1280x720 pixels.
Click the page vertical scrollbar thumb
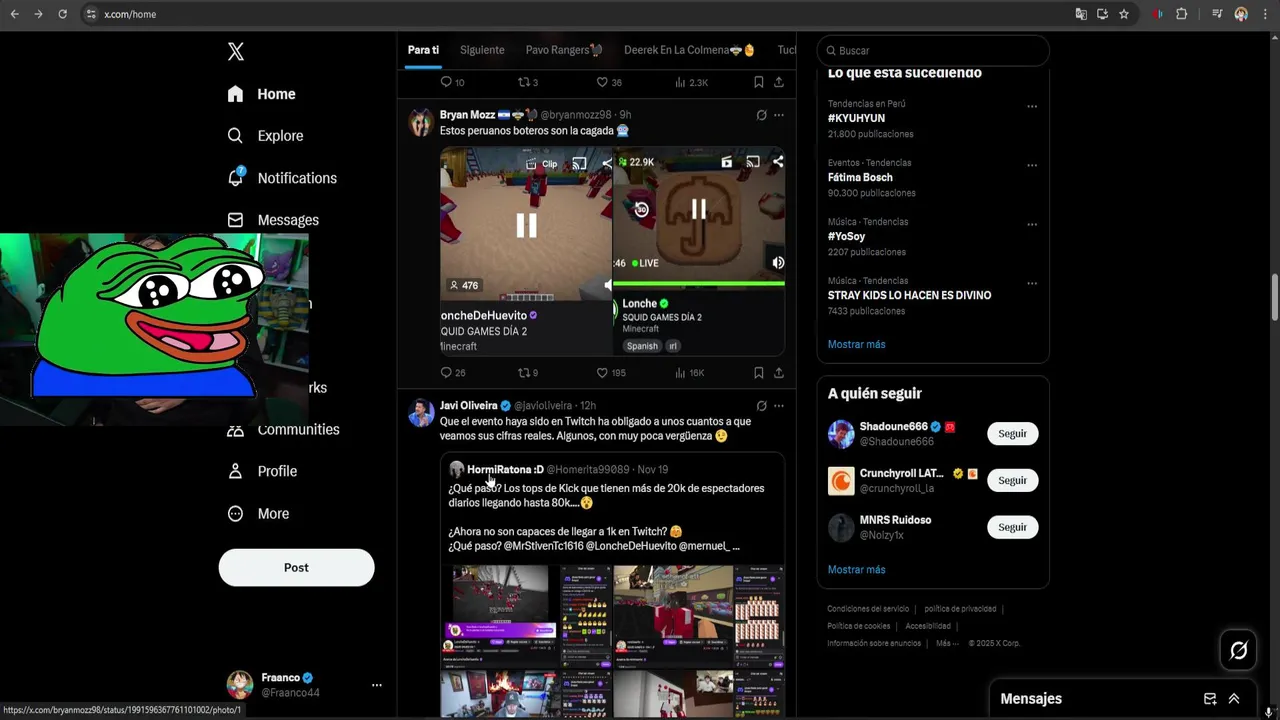click(x=1275, y=297)
